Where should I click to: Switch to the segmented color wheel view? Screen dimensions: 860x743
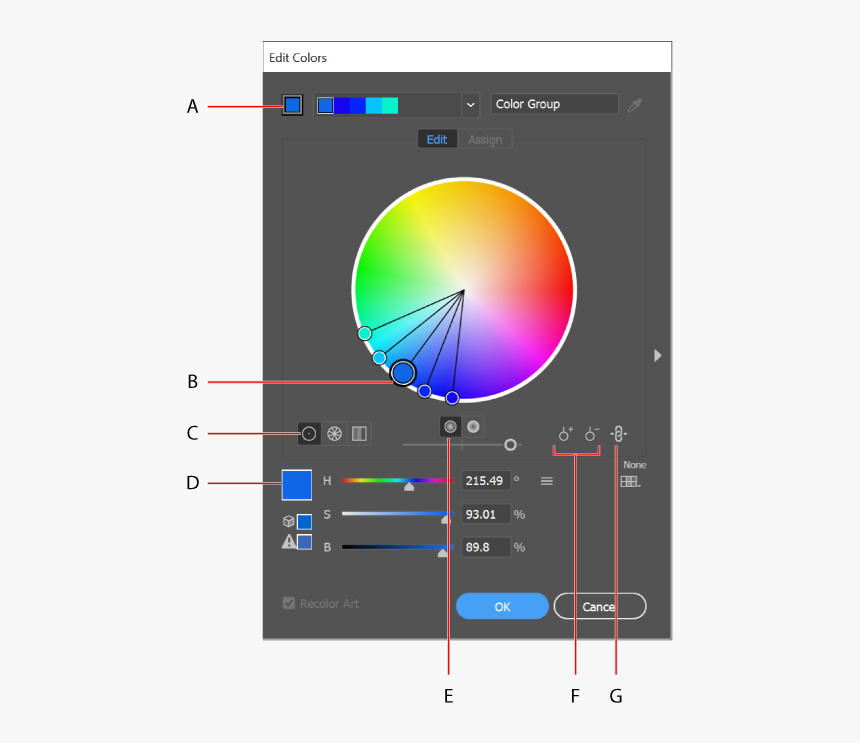click(x=334, y=433)
